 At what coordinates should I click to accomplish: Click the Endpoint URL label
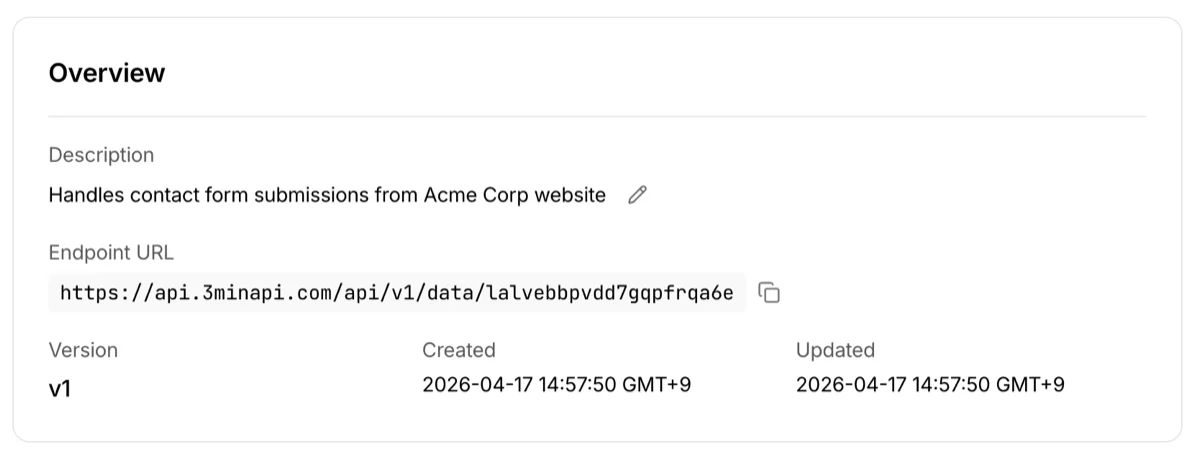(111, 253)
